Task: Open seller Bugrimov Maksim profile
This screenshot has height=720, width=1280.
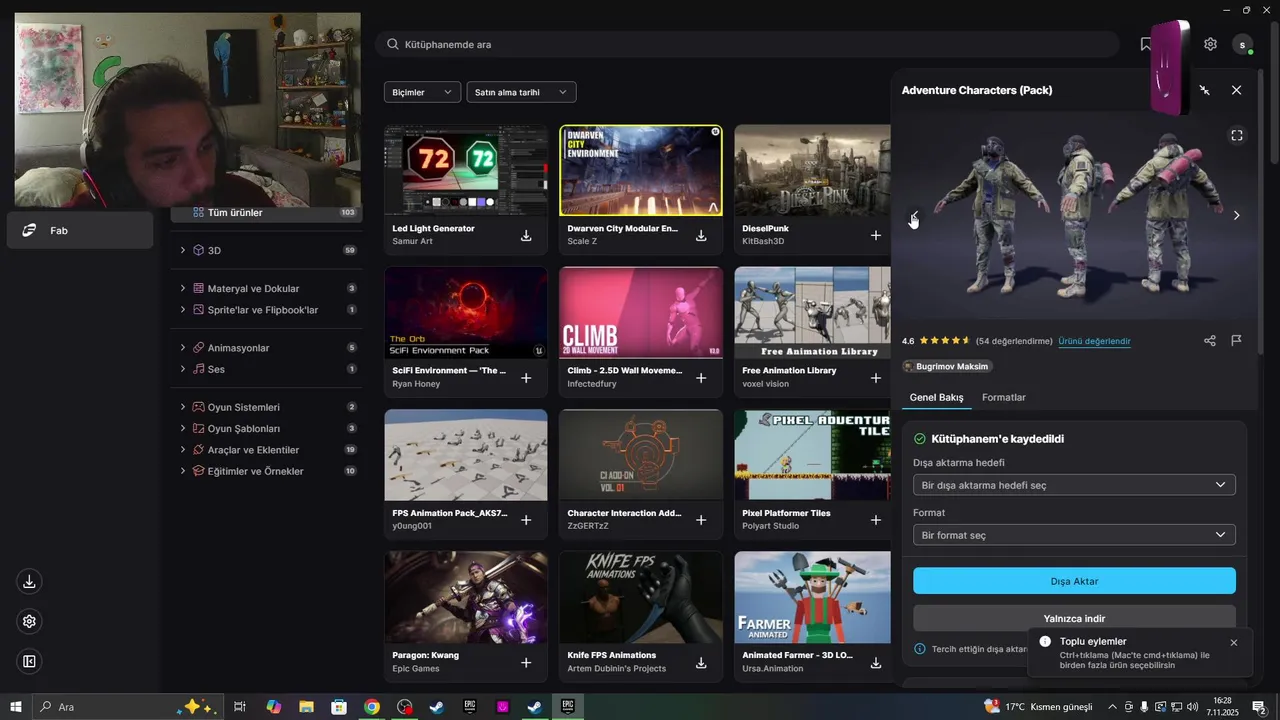Action: (947, 366)
